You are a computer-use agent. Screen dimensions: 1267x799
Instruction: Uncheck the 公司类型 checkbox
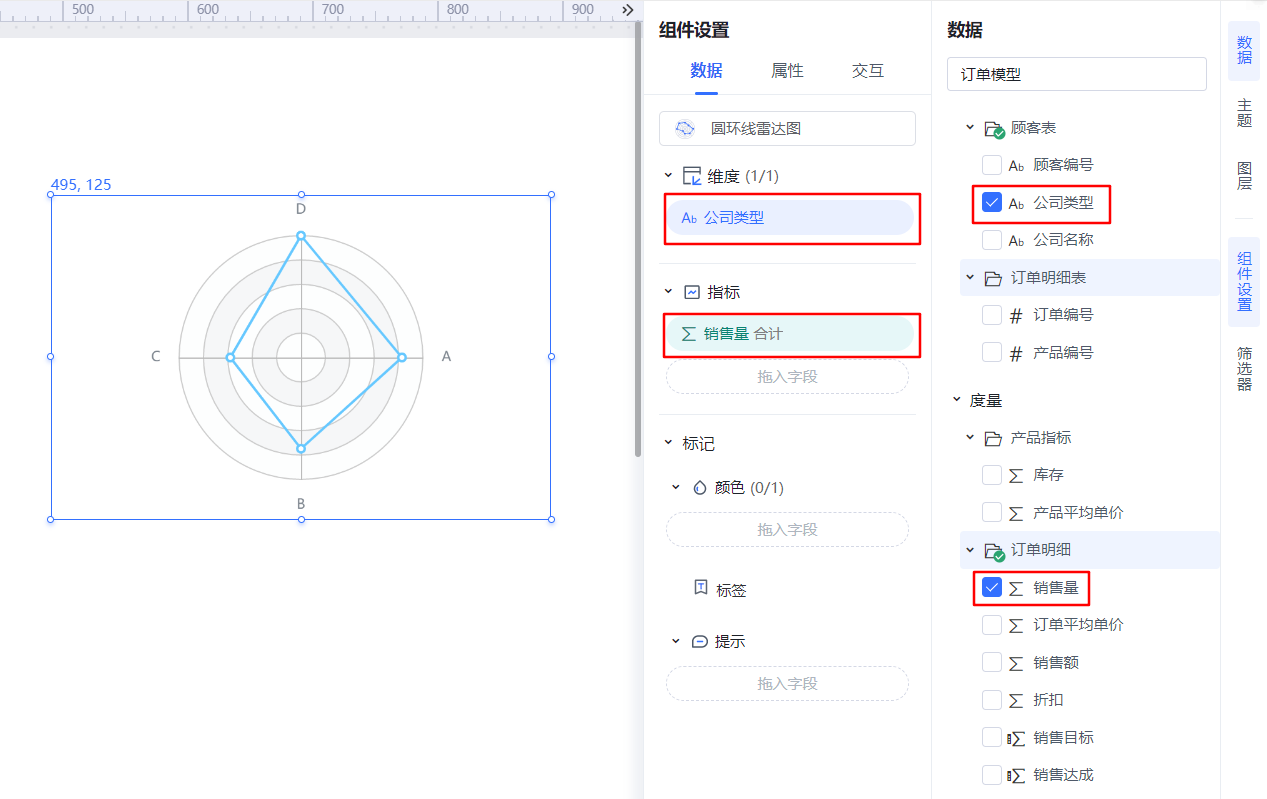pos(992,202)
